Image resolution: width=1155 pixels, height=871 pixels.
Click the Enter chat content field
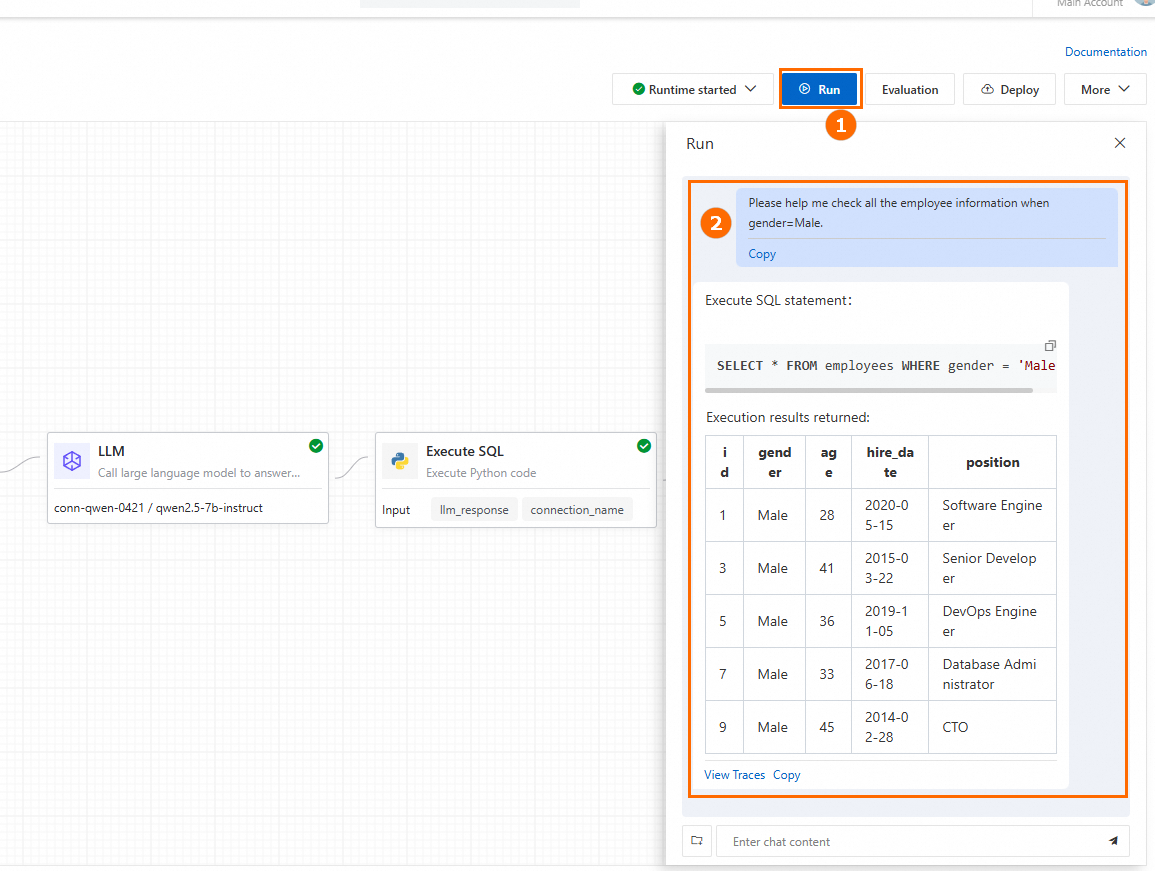pos(913,842)
